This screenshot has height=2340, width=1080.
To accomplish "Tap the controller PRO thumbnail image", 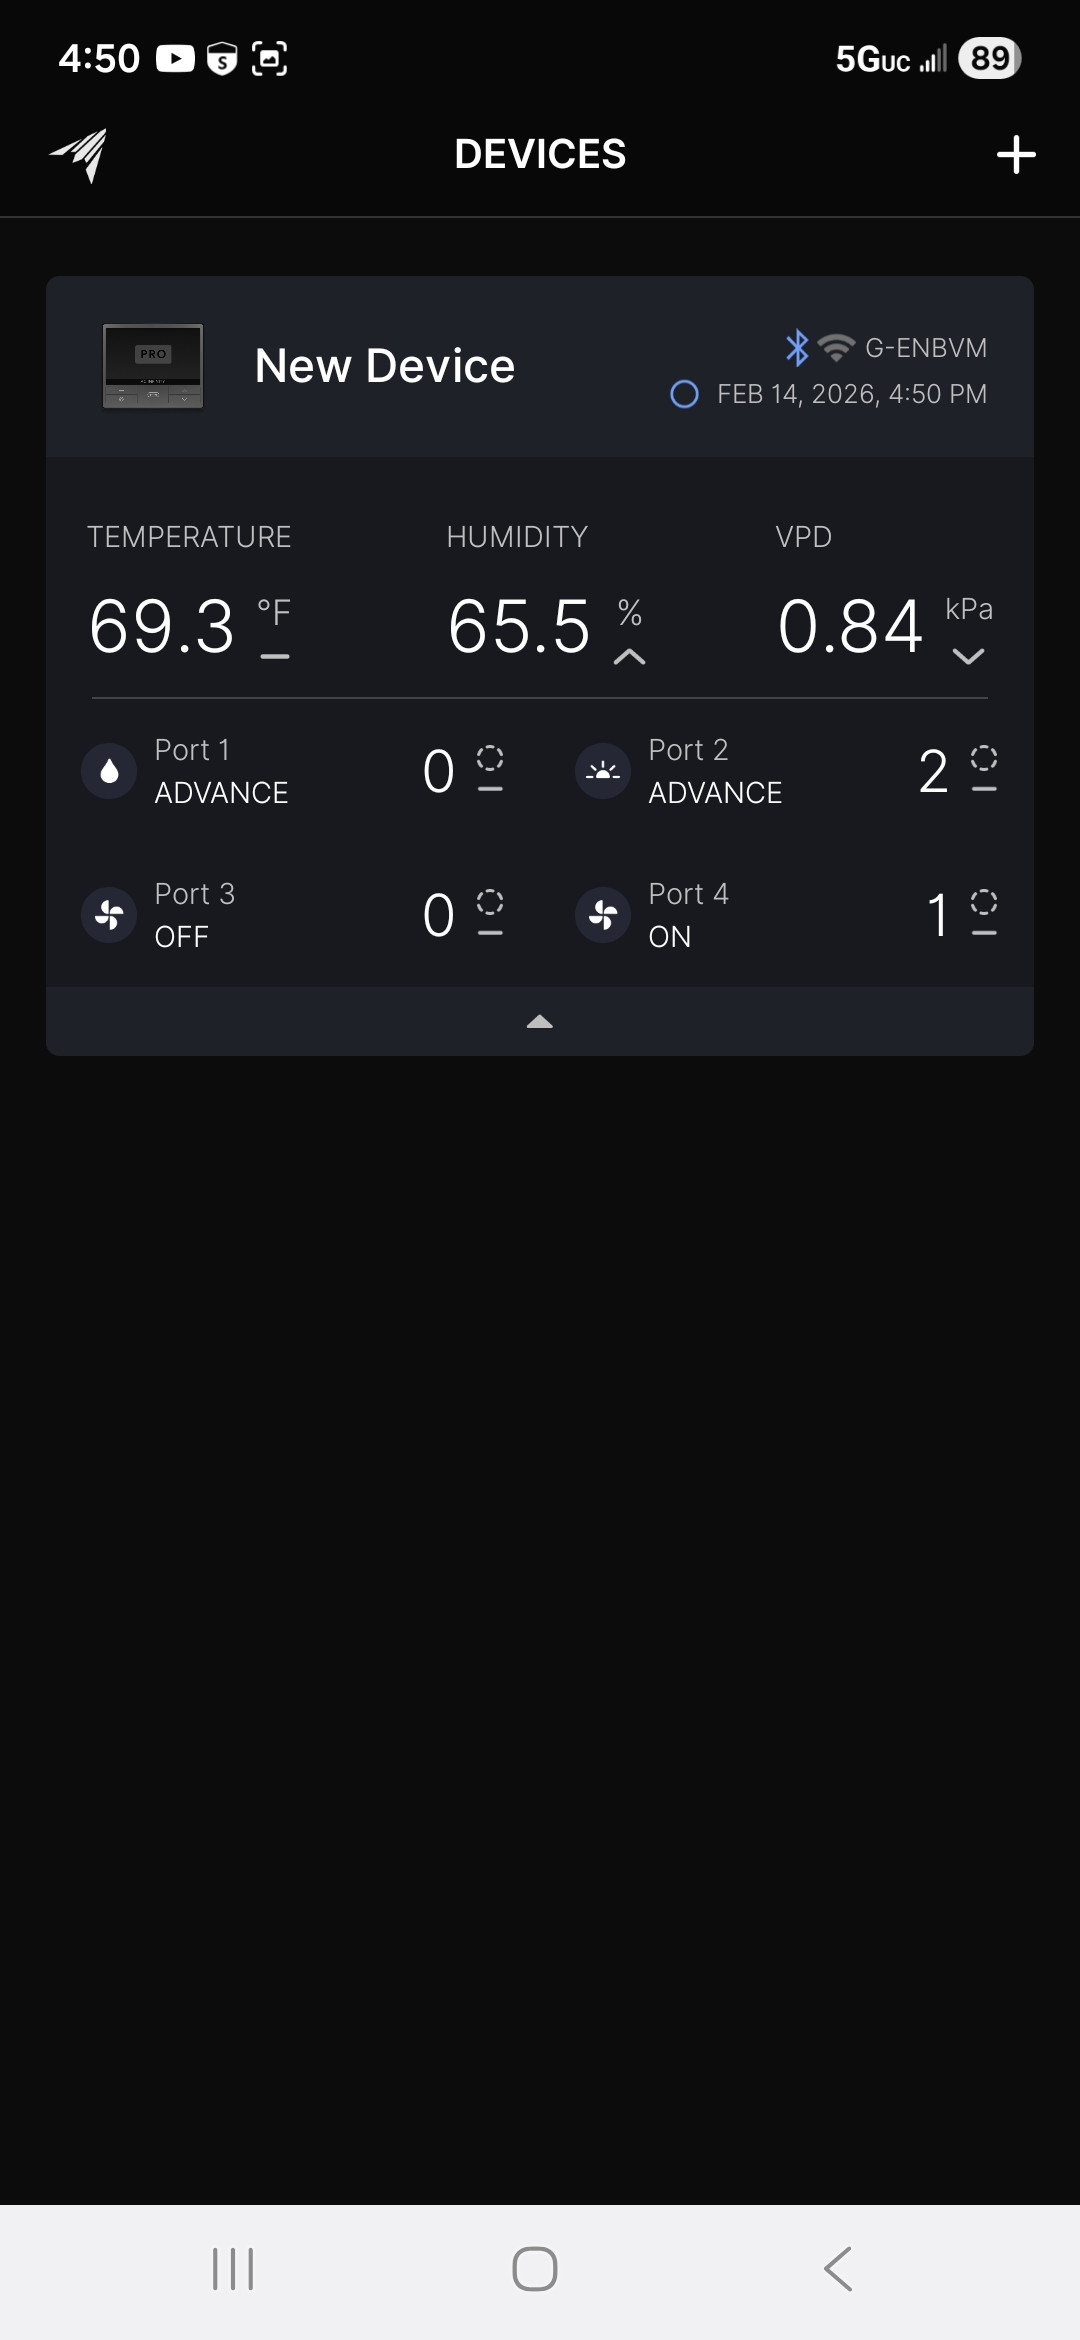I will (153, 366).
